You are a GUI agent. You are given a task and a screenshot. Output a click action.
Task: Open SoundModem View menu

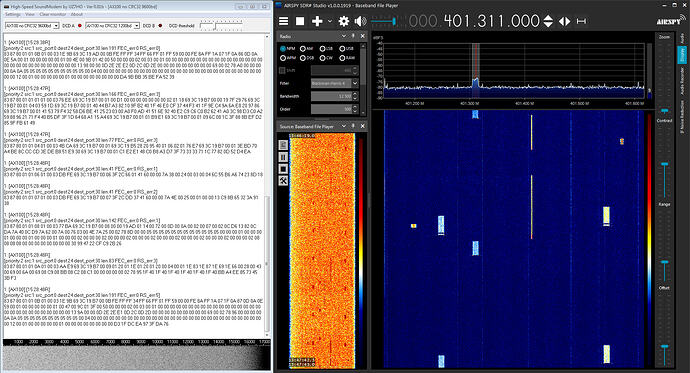pyautogui.click(x=29, y=14)
